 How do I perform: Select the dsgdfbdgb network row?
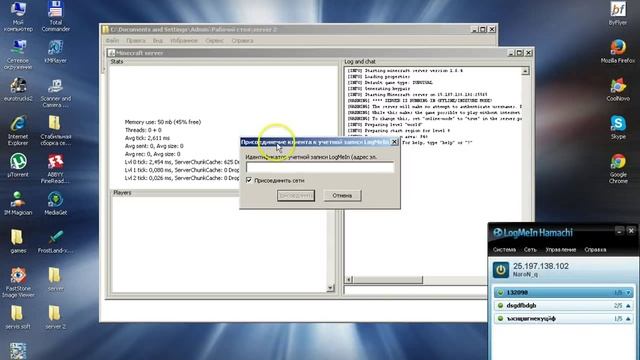click(563, 306)
